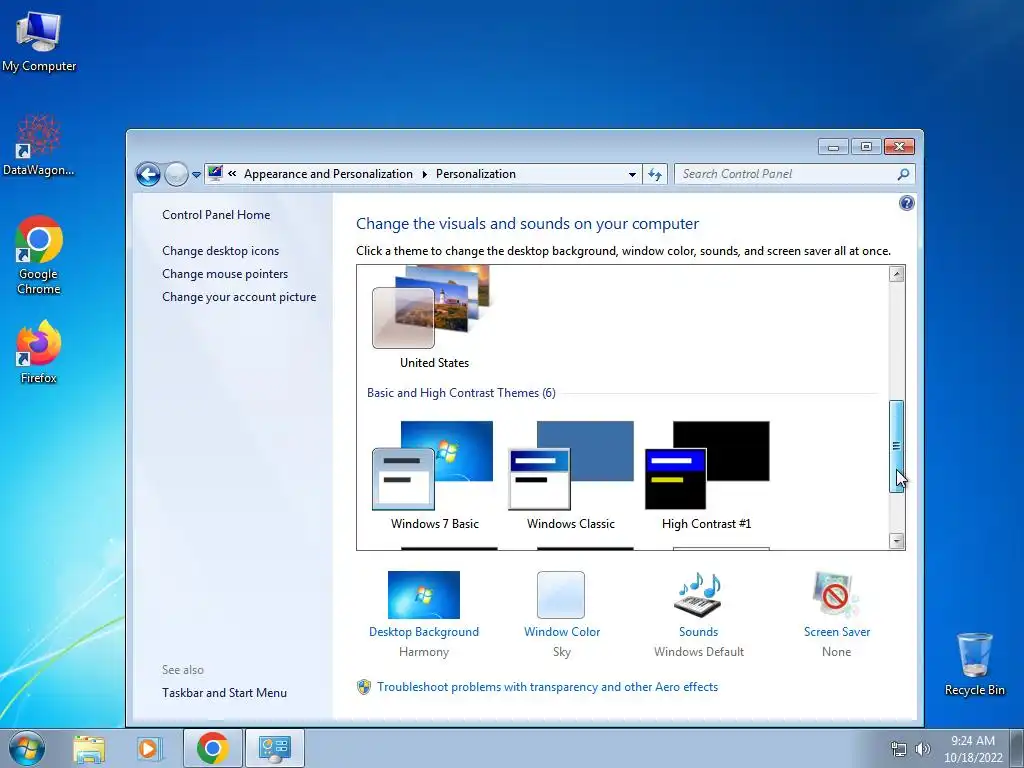Click the Show desktop strip on taskbar
This screenshot has width=1024, height=768.
[x=1017, y=748]
